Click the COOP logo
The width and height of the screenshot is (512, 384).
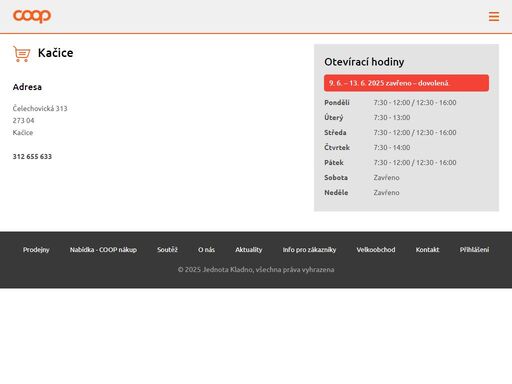point(32,16)
